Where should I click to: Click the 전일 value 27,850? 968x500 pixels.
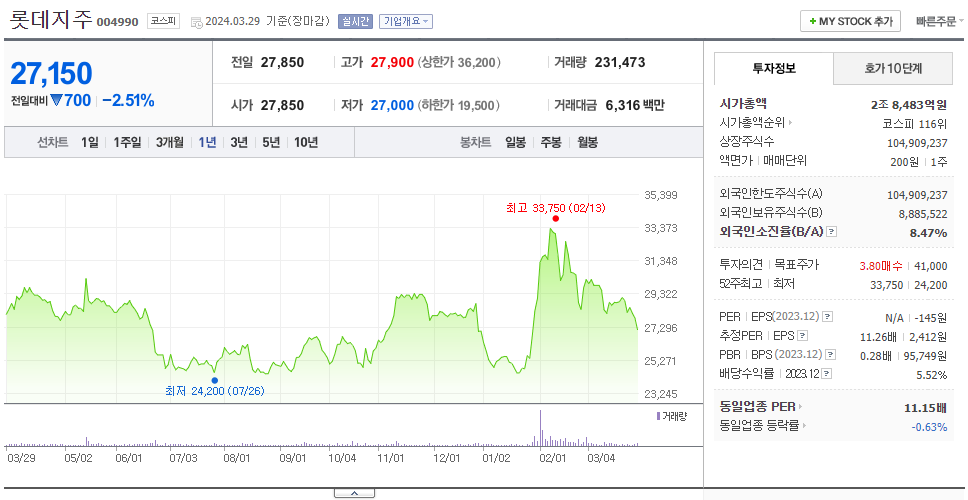click(282, 62)
